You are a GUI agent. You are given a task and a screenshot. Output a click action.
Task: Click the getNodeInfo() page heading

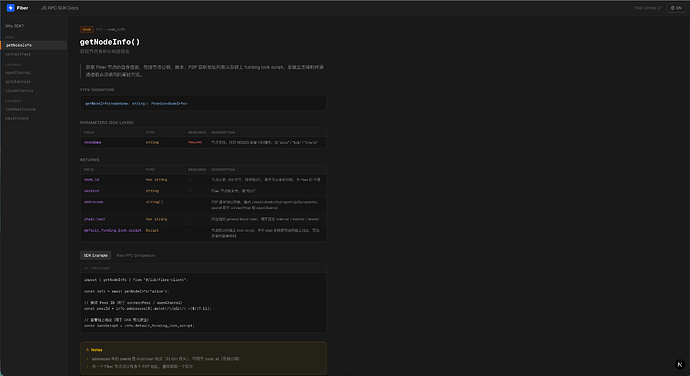pos(110,42)
